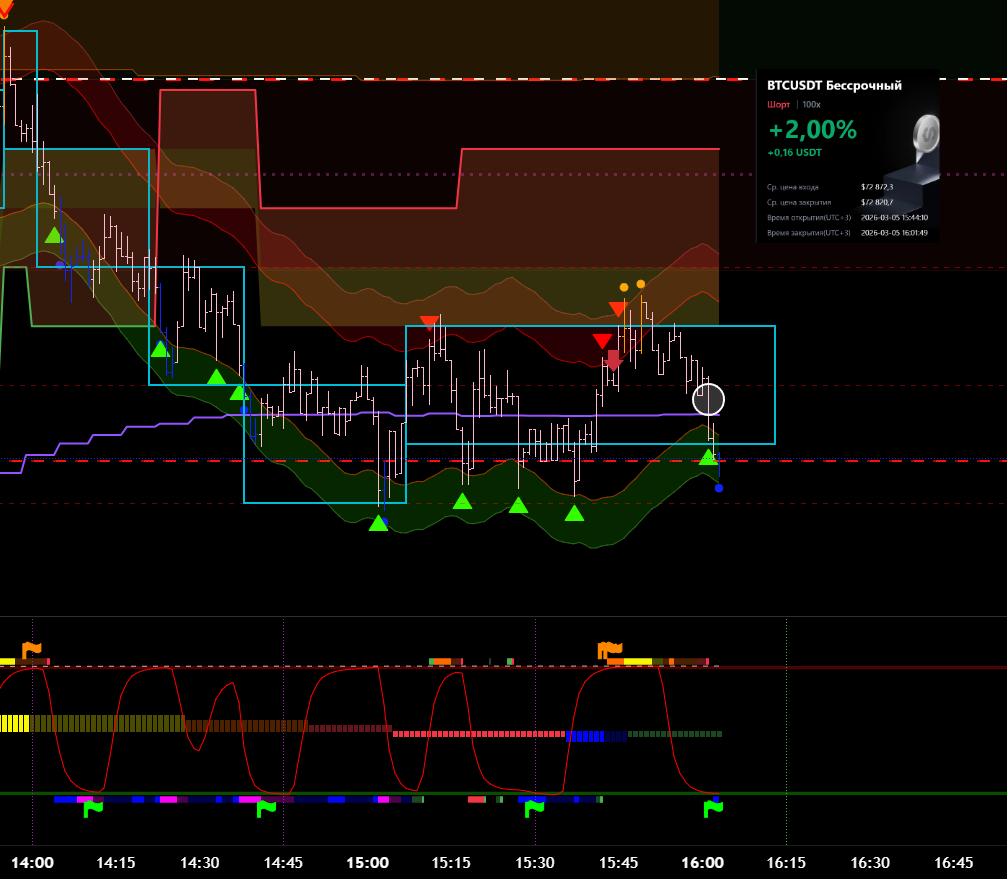Open the BTCUSDT Бессрочный card title

point(834,86)
